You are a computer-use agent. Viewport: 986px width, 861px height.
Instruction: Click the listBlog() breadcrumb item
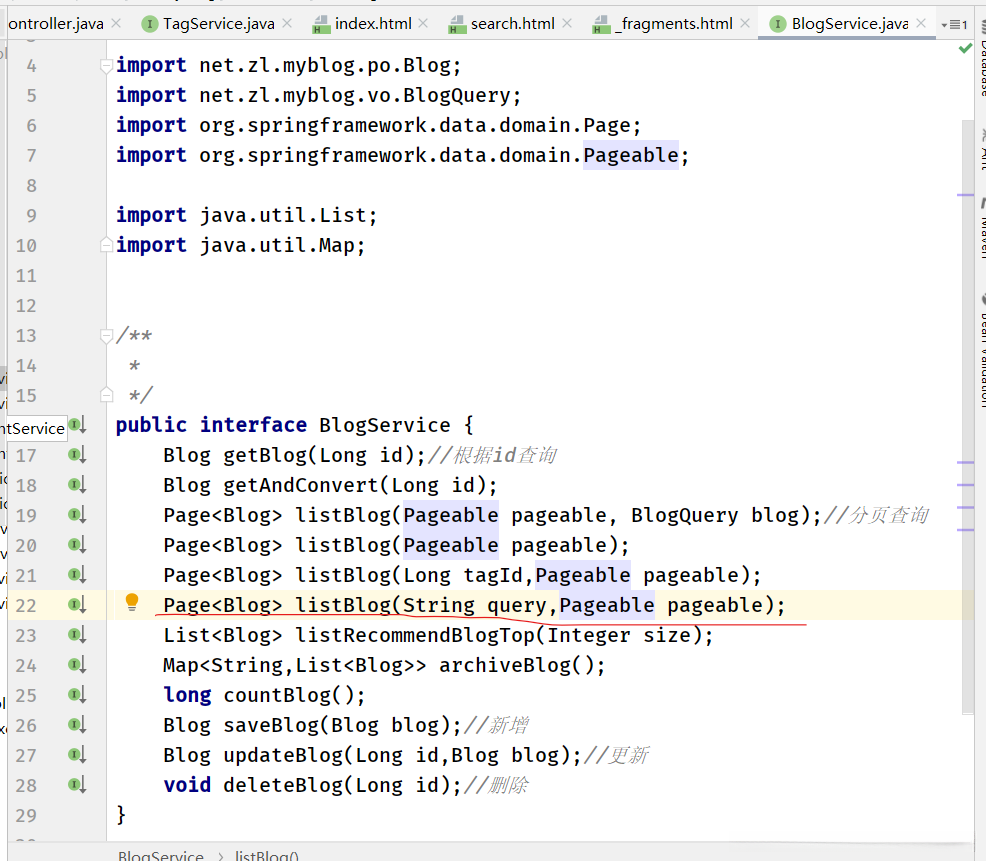coord(266,855)
